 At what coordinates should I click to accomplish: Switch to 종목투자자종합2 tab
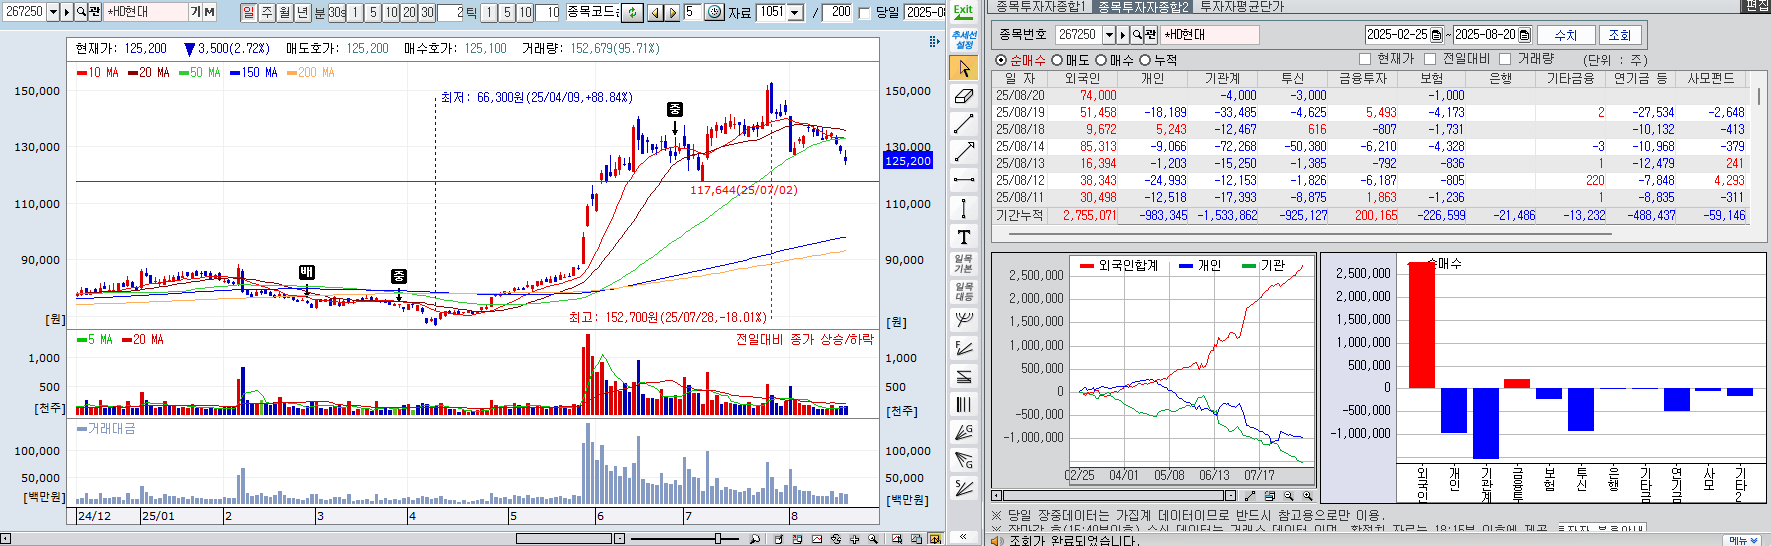coord(1143,7)
